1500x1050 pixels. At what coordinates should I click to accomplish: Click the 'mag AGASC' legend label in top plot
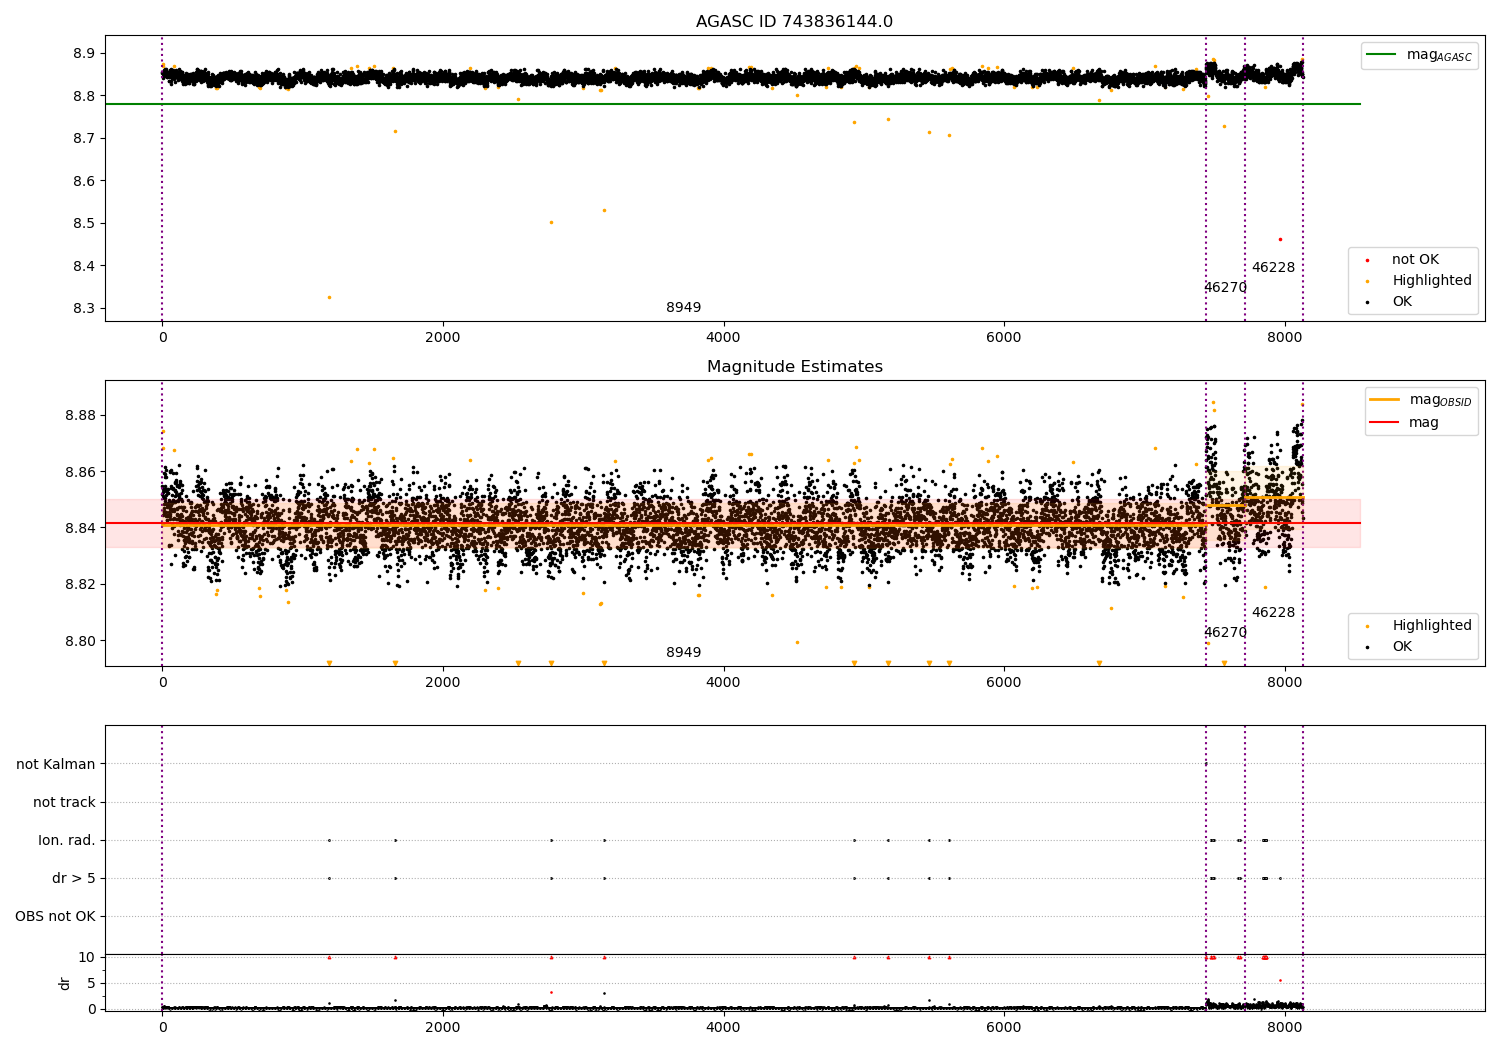(1439, 55)
